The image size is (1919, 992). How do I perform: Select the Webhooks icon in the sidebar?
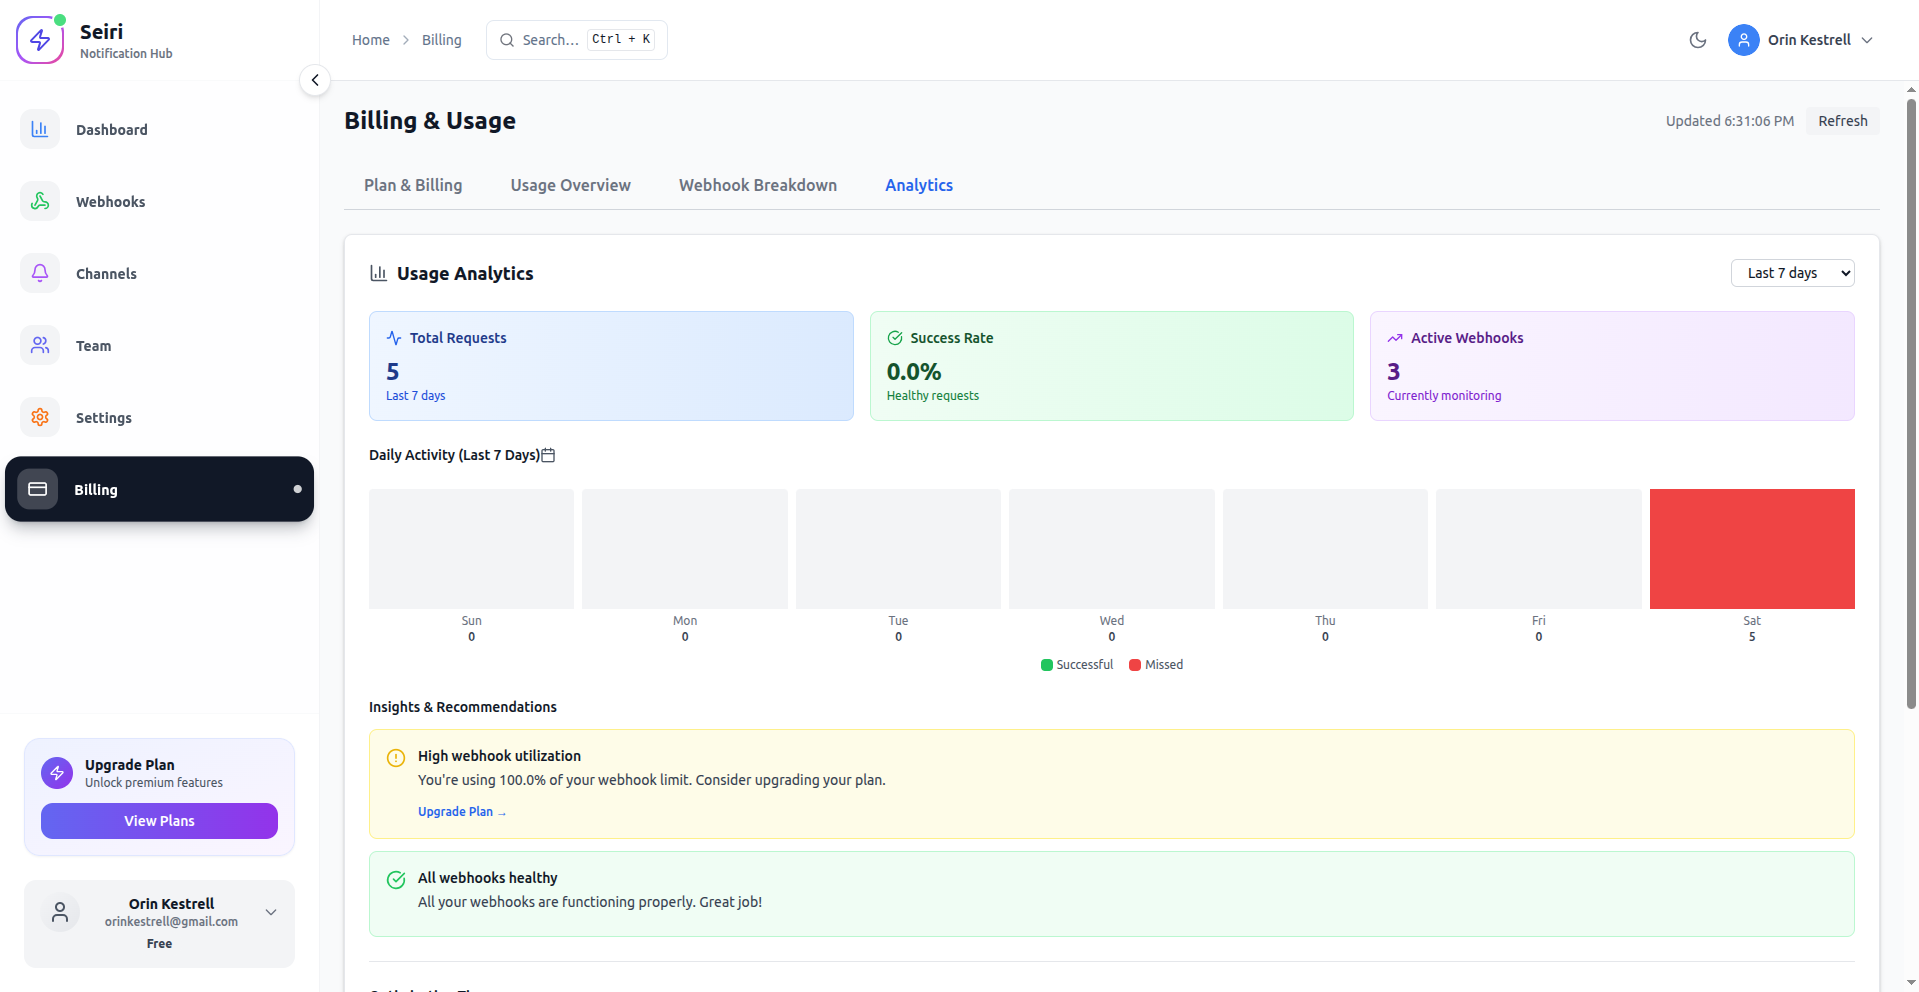coord(39,201)
